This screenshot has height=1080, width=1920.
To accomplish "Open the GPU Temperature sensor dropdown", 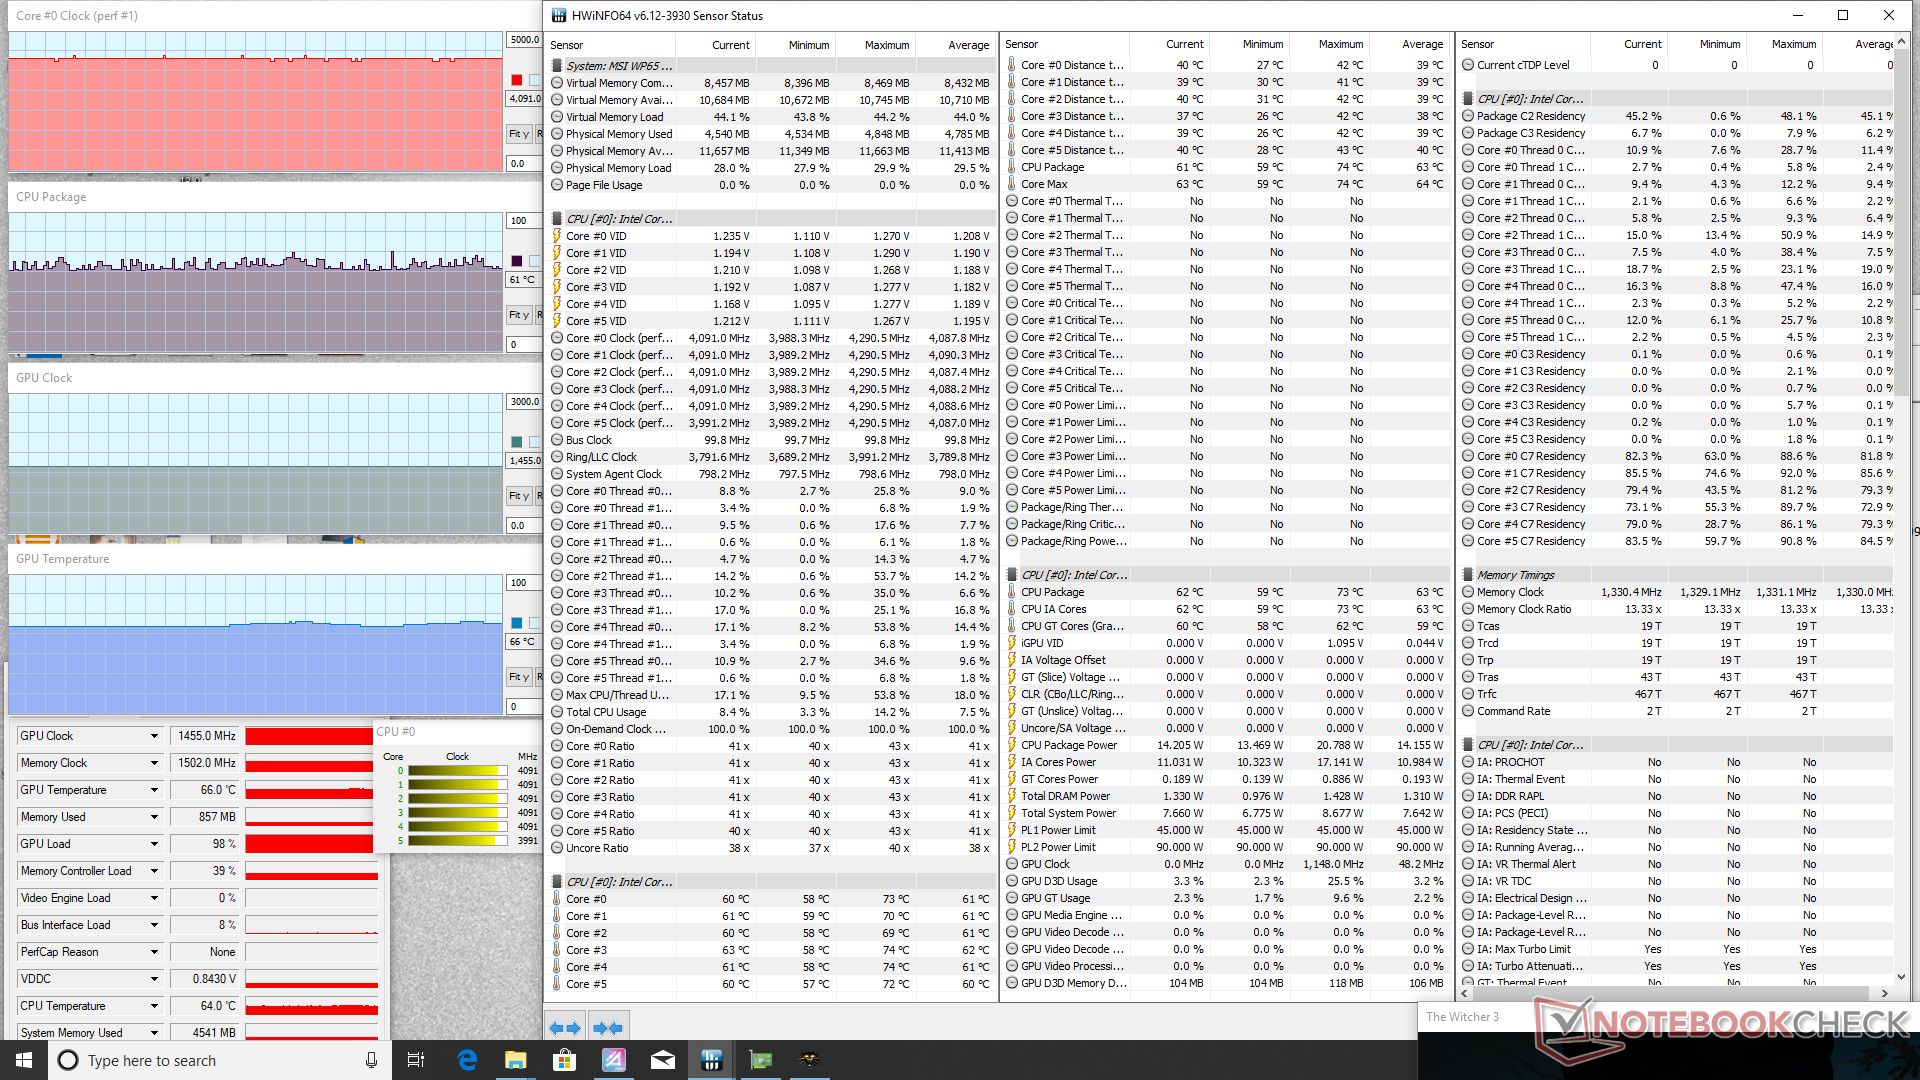I will point(154,790).
